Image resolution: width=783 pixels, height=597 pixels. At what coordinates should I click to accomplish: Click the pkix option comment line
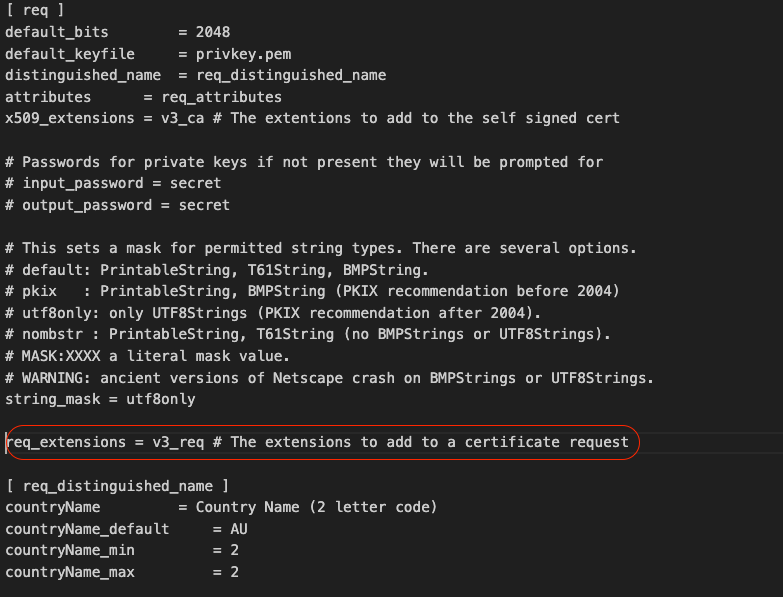click(x=312, y=292)
